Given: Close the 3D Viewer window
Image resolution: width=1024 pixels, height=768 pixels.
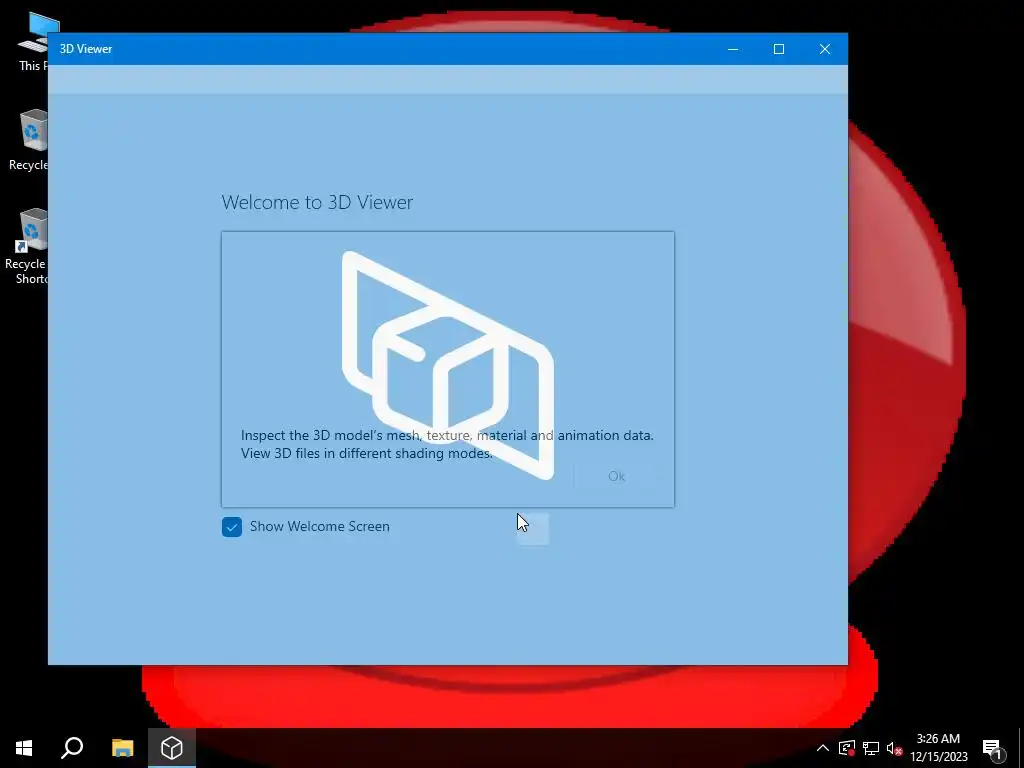Looking at the screenshot, I should point(825,49).
